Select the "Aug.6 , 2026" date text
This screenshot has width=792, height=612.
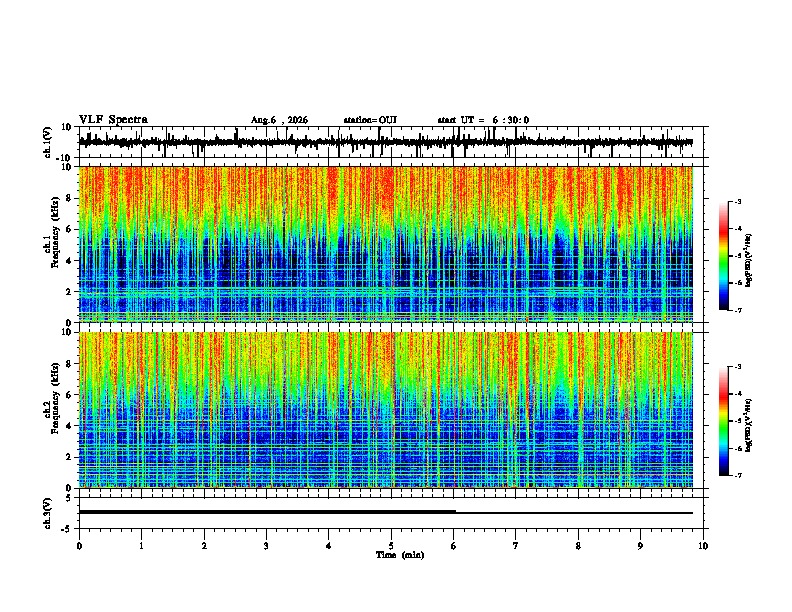tap(279, 120)
